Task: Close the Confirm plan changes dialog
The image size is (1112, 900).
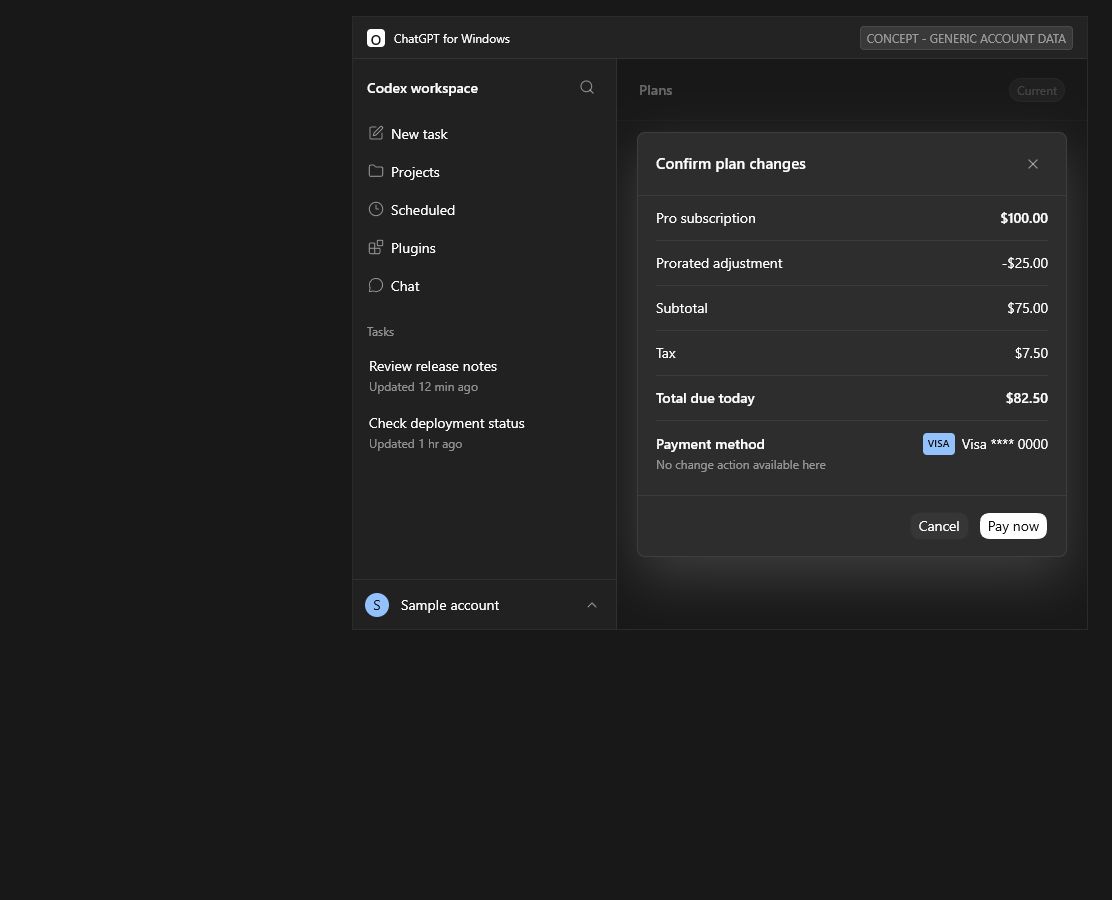Action: [x=1033, y=164]
